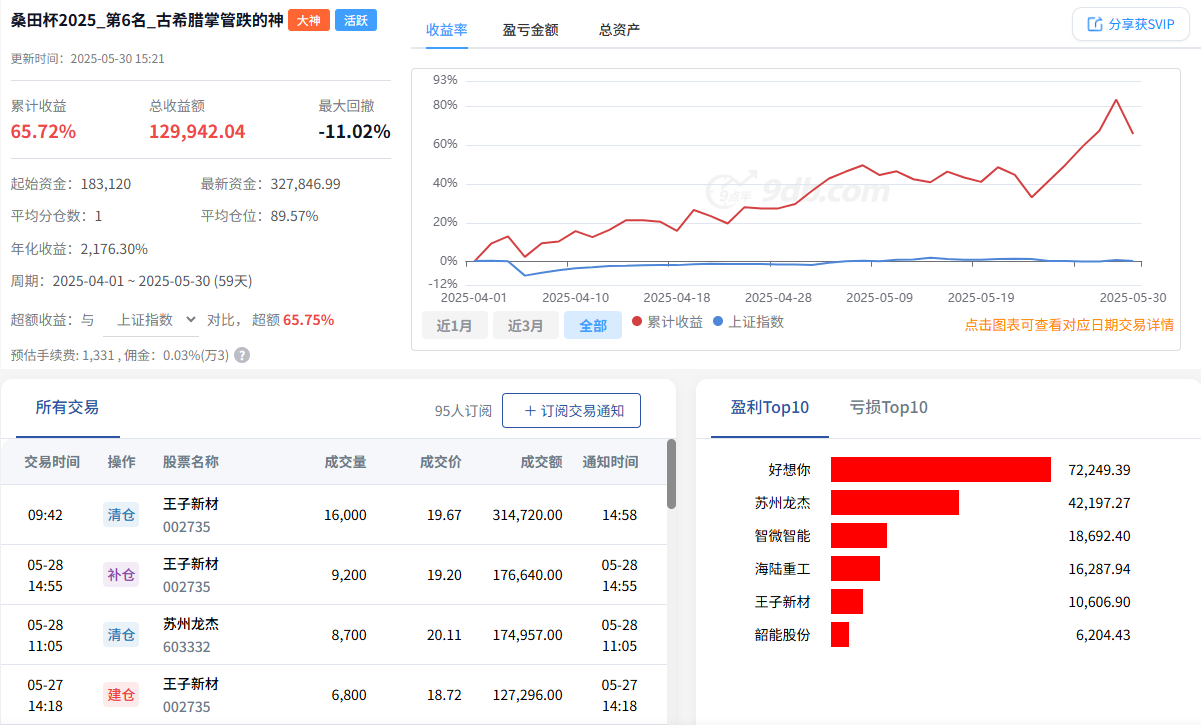This screenshot has width=1201, height=725.
Task: Click the 176,640.00 trade amount
Action: point(528,575)
